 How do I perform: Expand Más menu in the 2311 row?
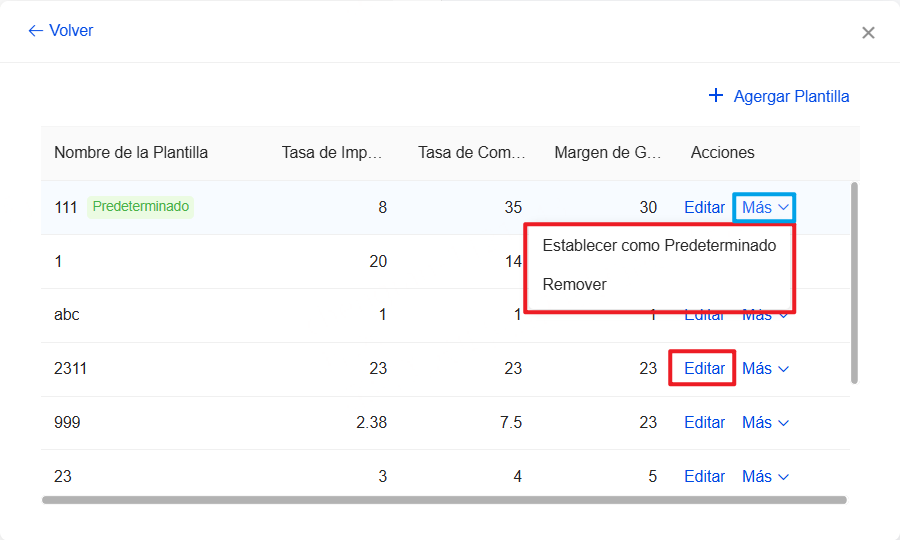(765, 369)
